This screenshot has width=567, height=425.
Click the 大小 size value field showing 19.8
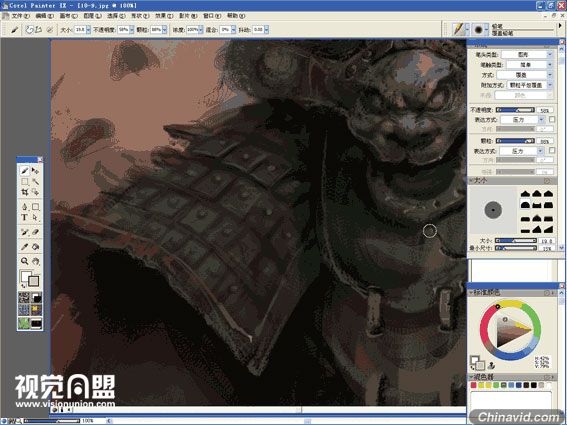coord(546,241)
